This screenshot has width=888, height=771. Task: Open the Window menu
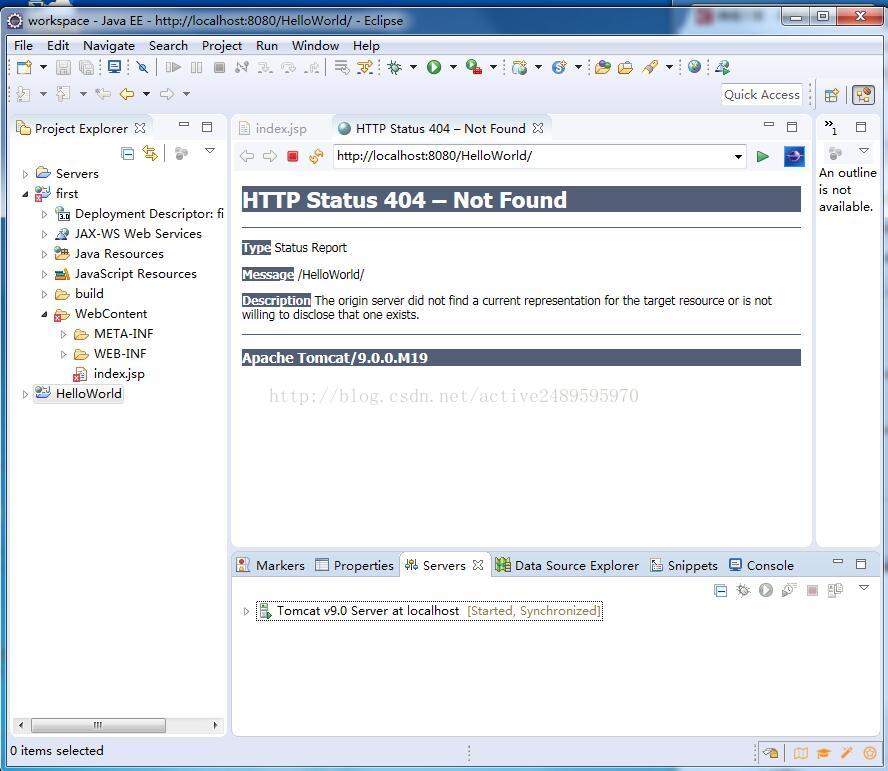[x=315, y=46]
